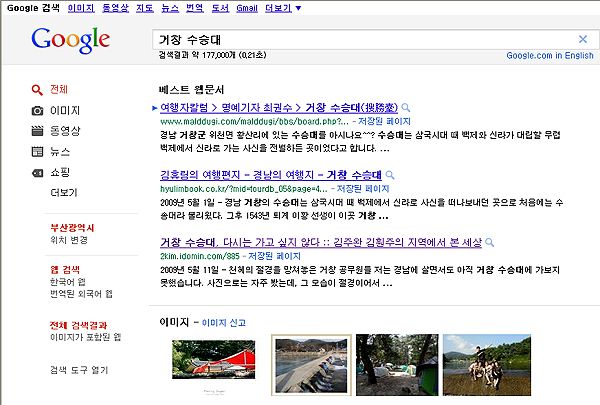Open the 더보기 dropdown in top bar

[283, 8]
